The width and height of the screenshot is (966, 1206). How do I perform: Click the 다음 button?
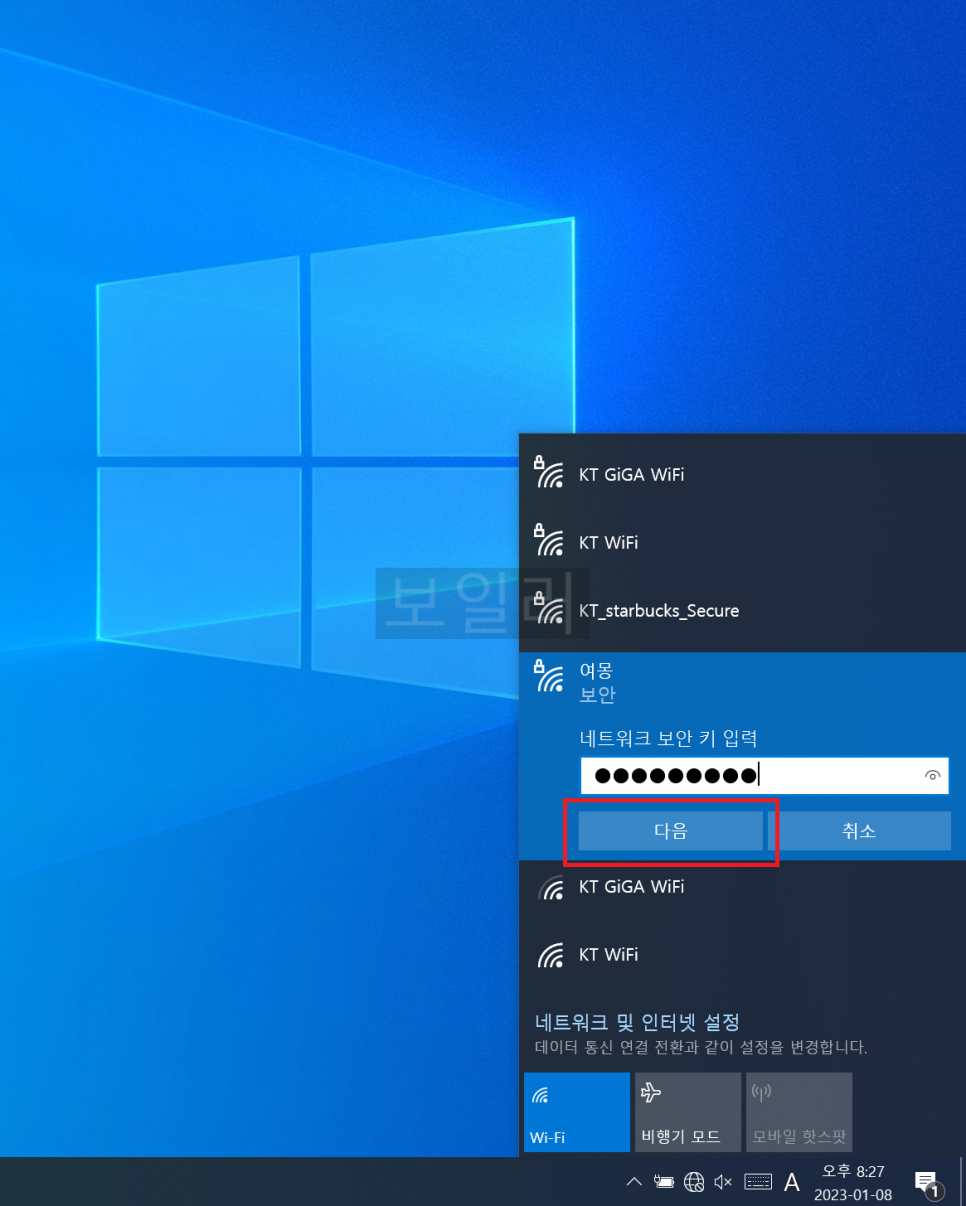point(670,831)
